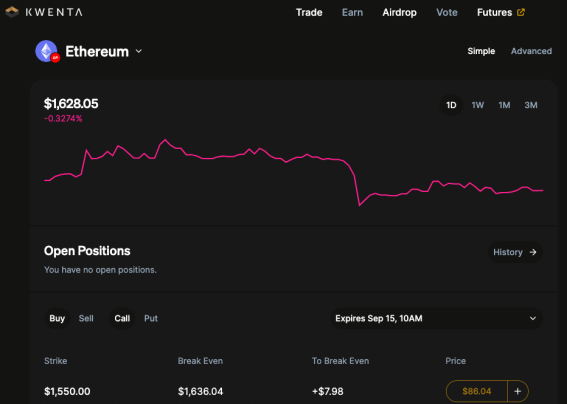Click the arrow icon in History button
567x404 pixels.
point(533,252)
